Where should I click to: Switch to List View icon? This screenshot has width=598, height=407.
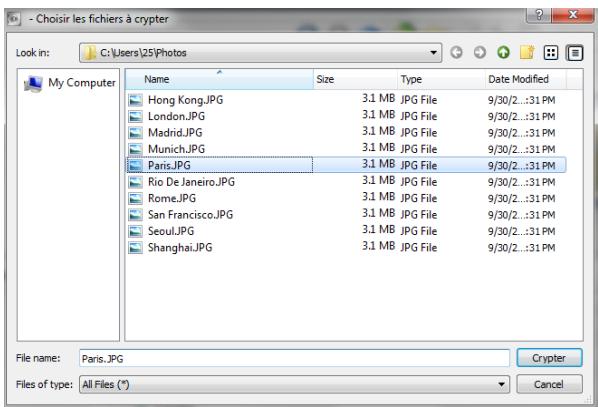click(x=551, y=53)
